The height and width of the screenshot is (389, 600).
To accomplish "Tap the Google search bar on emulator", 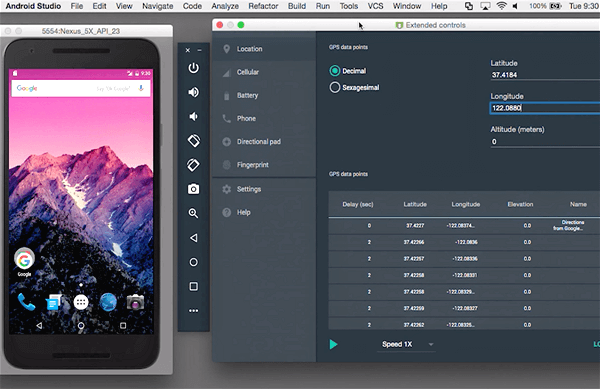I will (x=81, y=88).
